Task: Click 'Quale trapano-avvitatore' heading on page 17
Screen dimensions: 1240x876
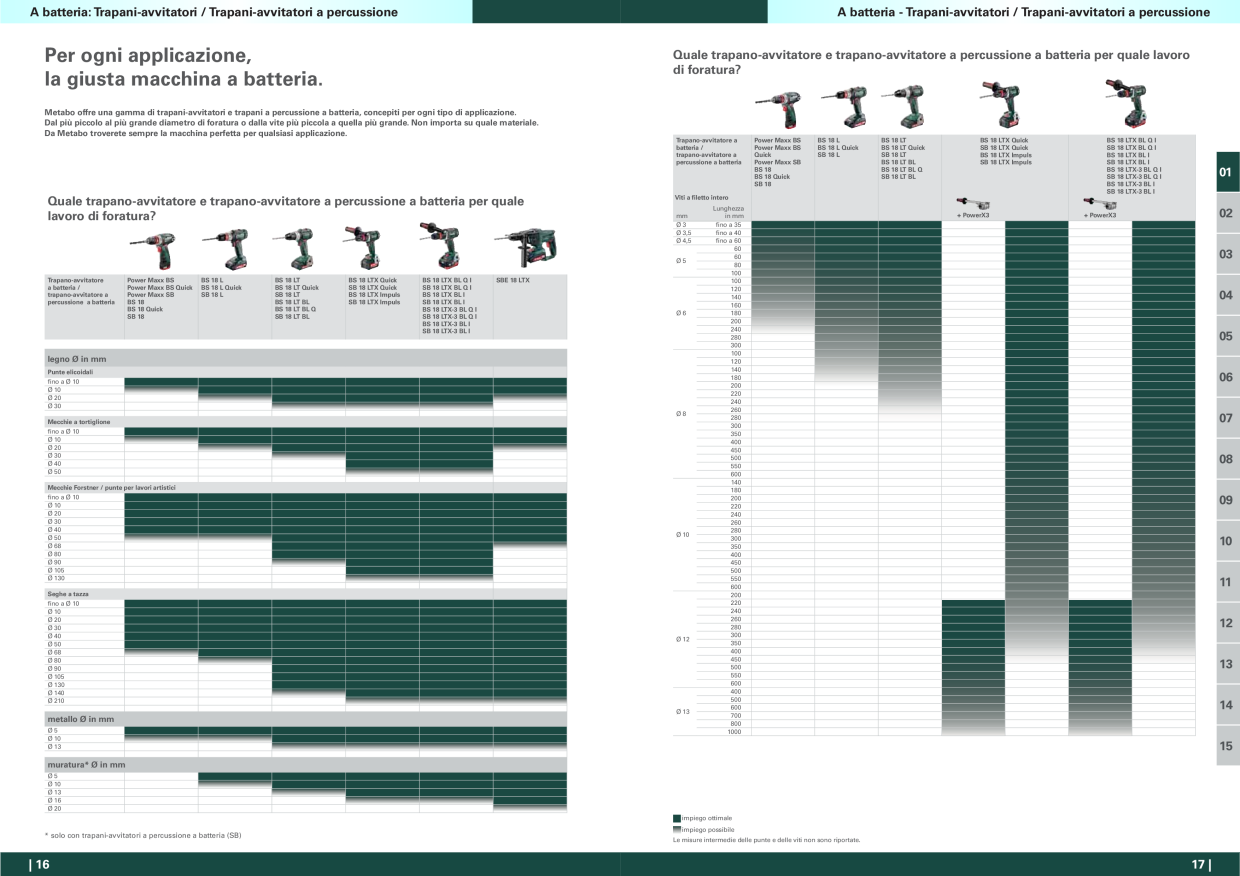Action: 931,63
